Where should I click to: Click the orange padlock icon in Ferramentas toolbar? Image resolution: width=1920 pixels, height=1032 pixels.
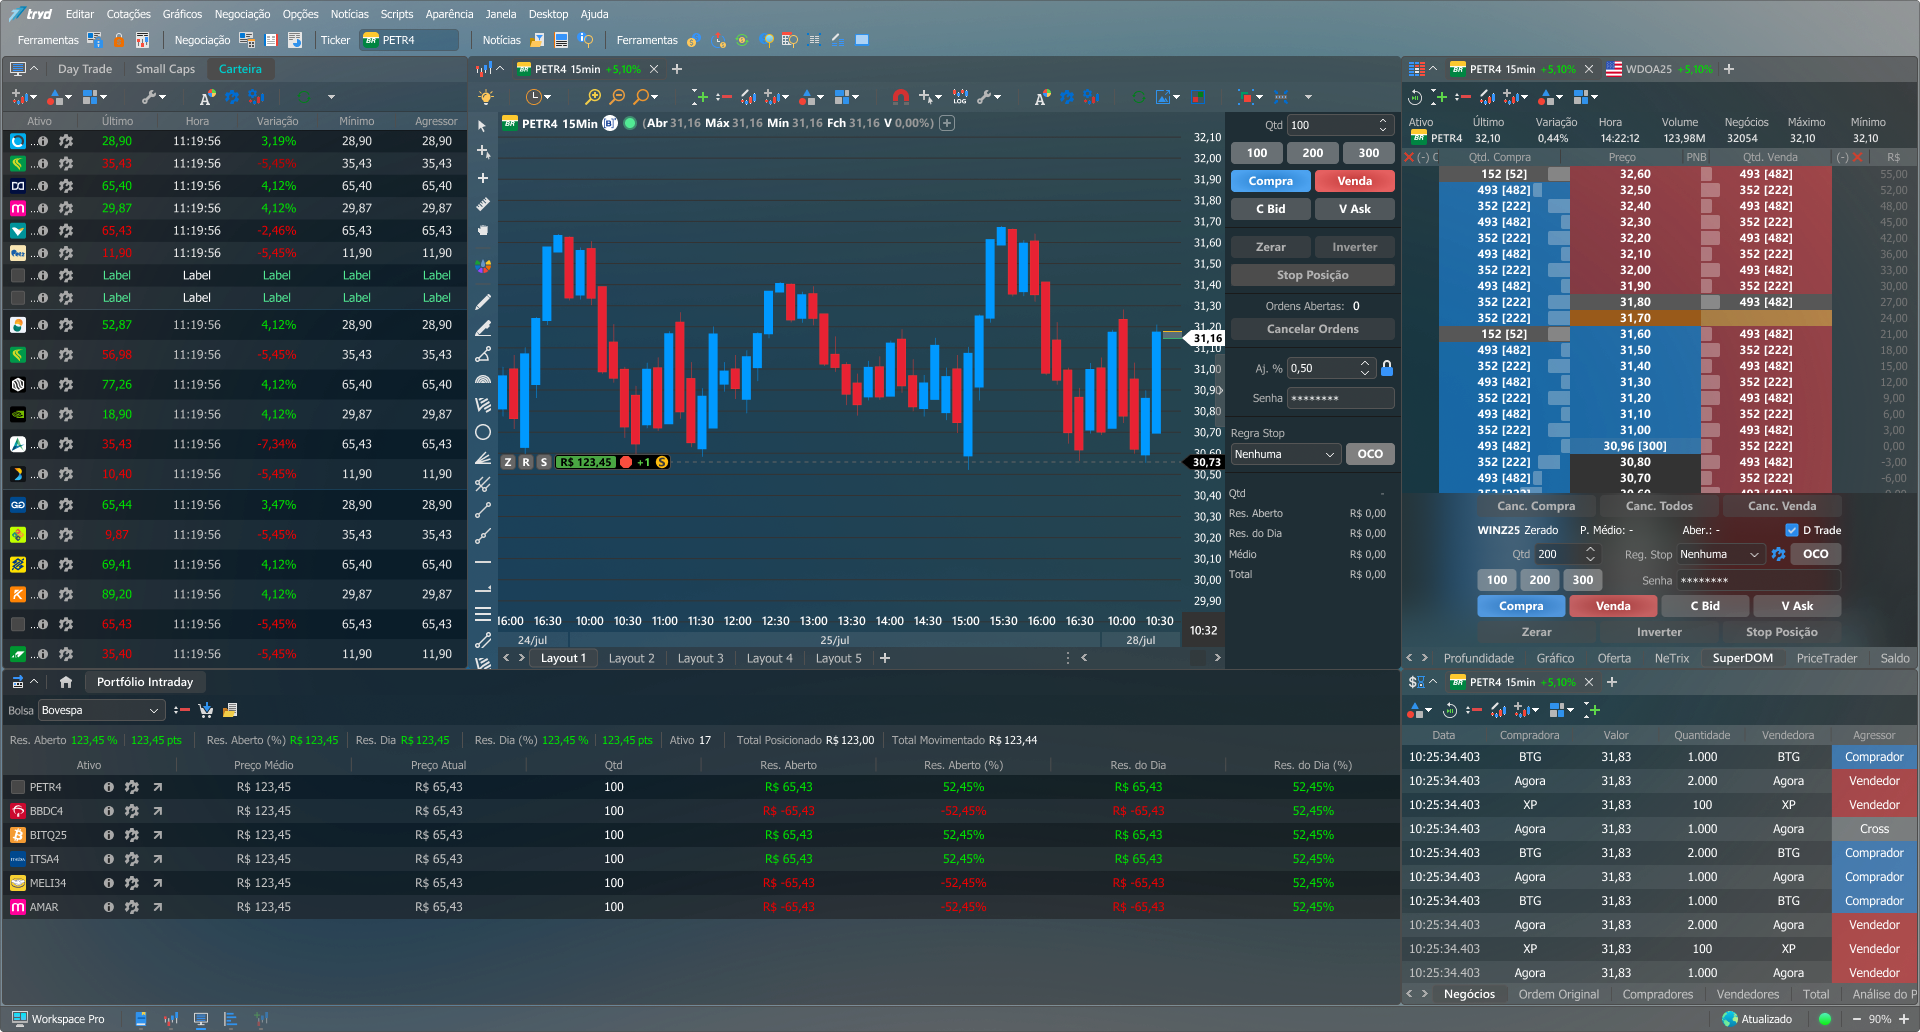[x=119, y=40]
